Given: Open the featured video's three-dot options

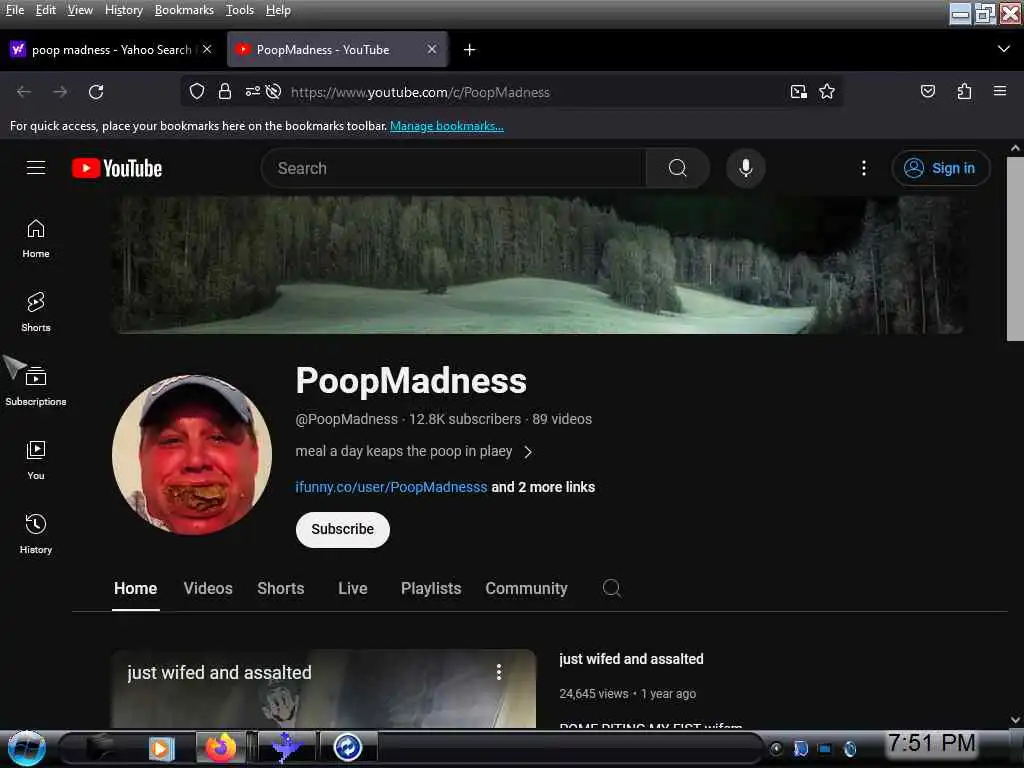Looking at the screenshot, I should [x=498, y=672].
